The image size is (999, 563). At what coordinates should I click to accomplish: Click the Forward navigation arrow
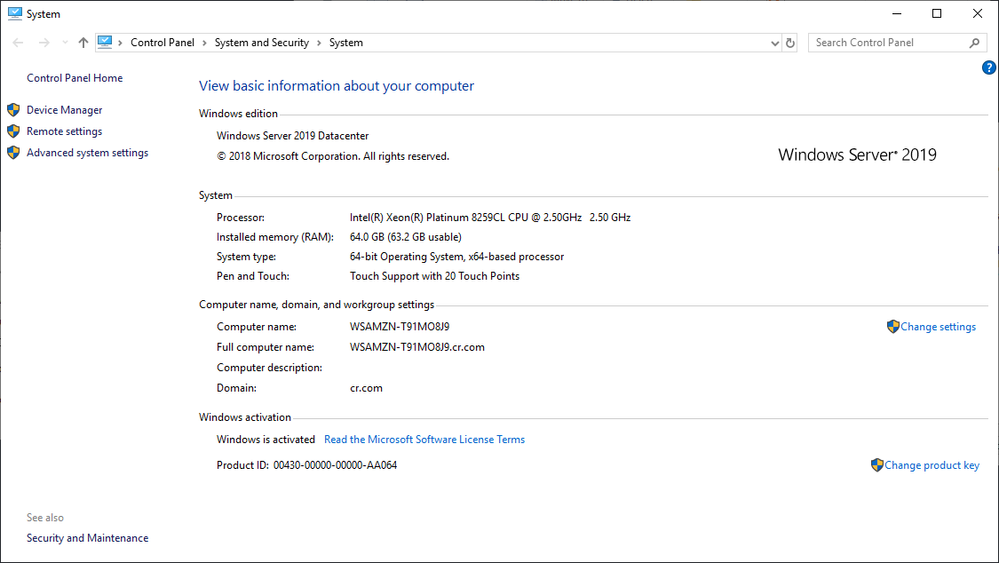click(x=44, y=43)
